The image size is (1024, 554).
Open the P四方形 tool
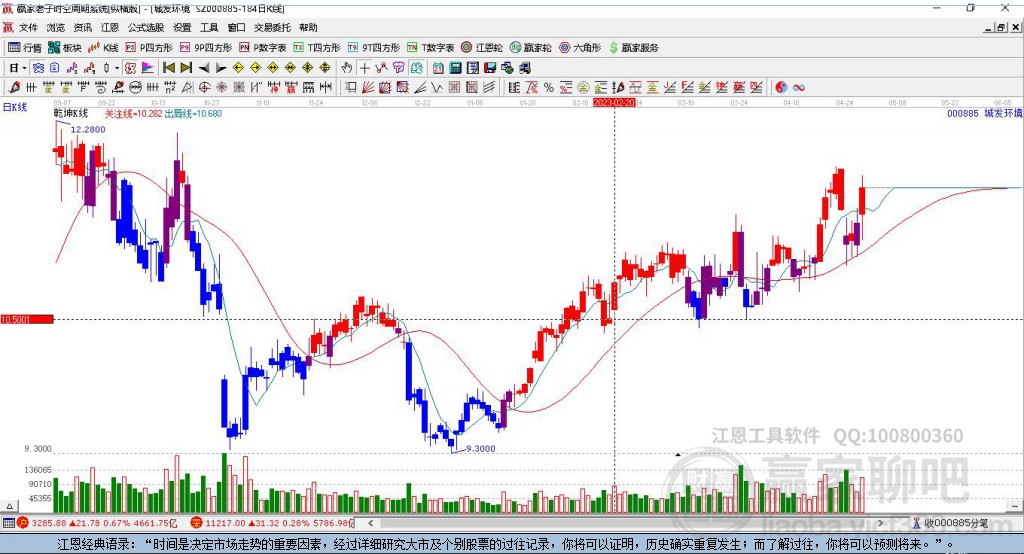(149, 48)
